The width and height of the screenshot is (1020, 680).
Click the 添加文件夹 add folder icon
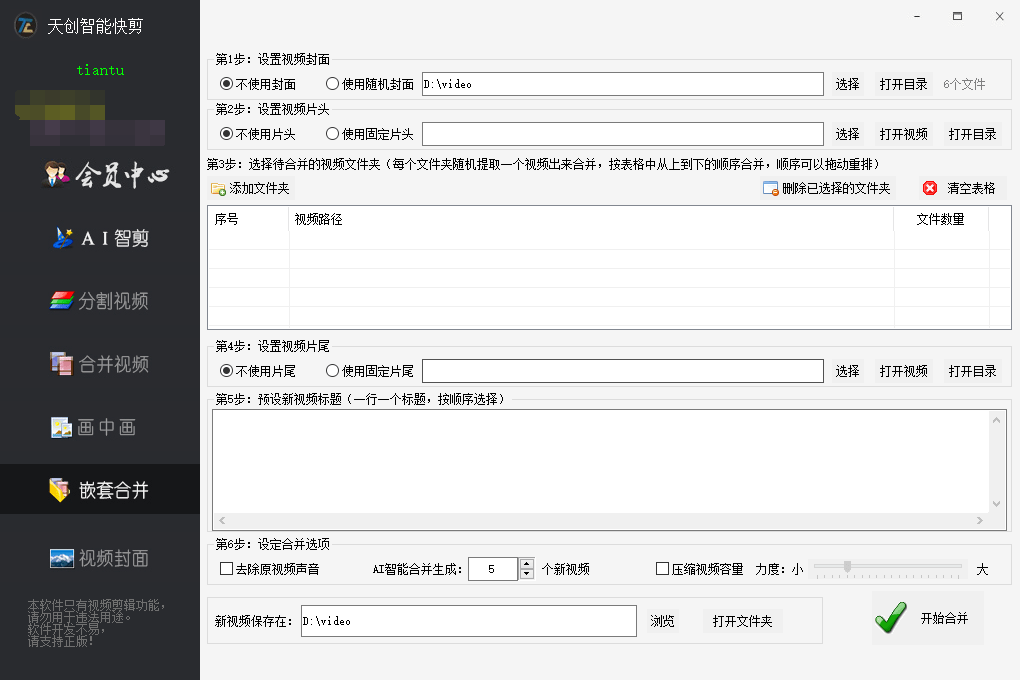(x=252, y=188)
